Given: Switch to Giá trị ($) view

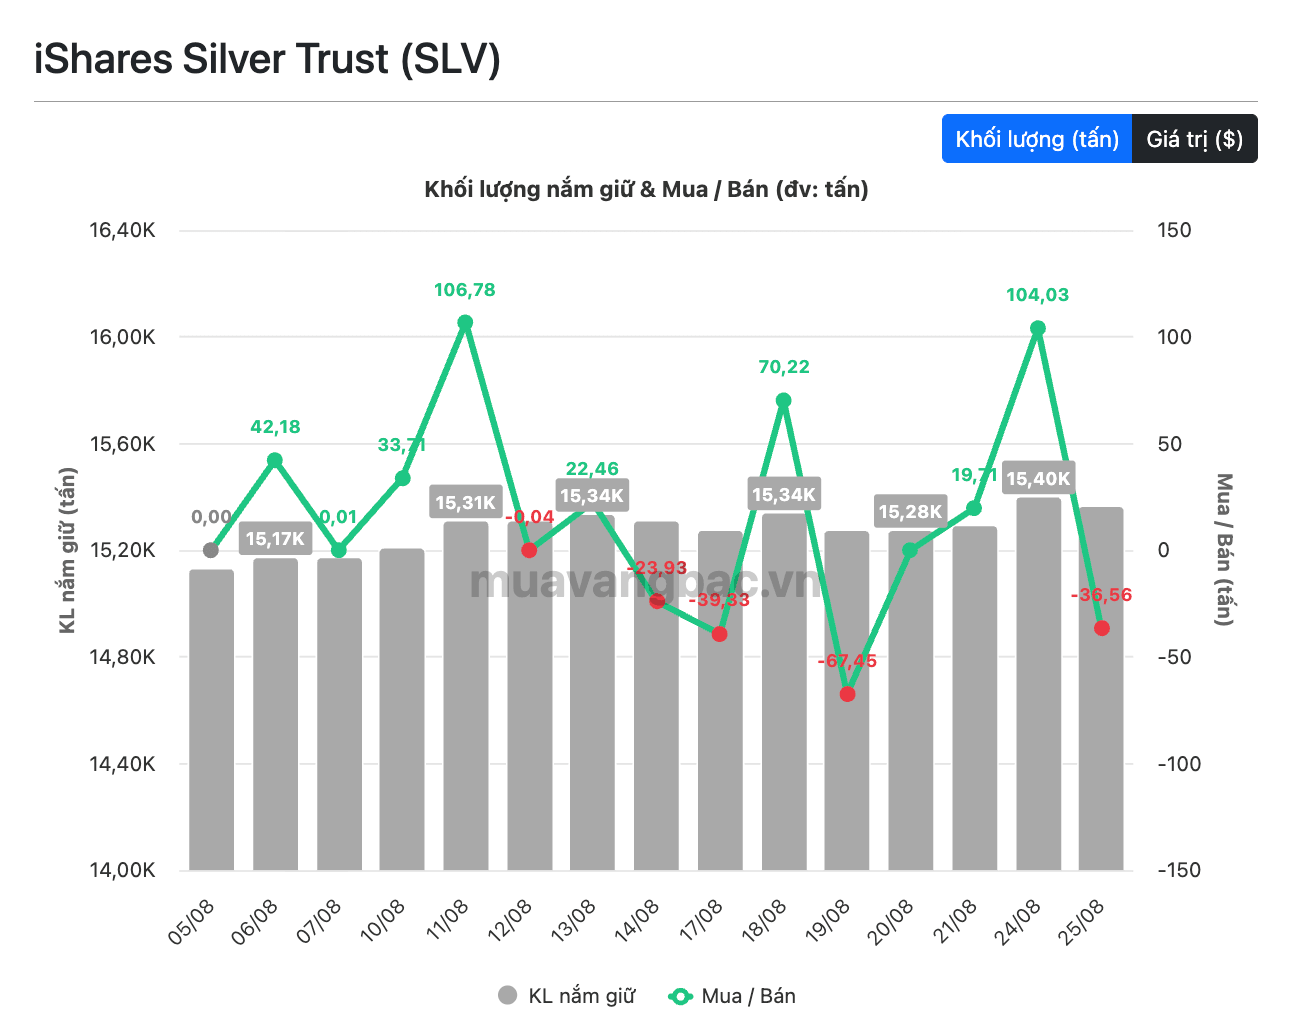Looking at the screenshot, I should 1195,139.
